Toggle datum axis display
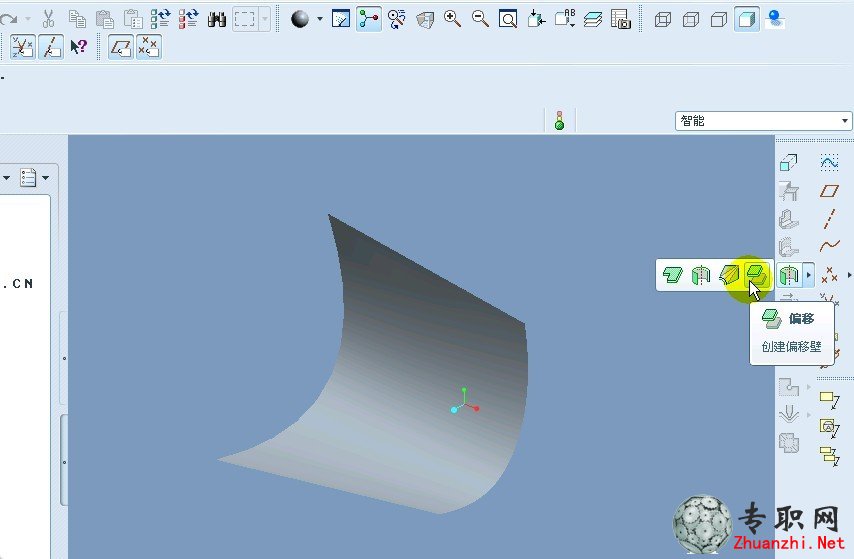This screenshot has height=559, width=854. (x=51, y=47)
